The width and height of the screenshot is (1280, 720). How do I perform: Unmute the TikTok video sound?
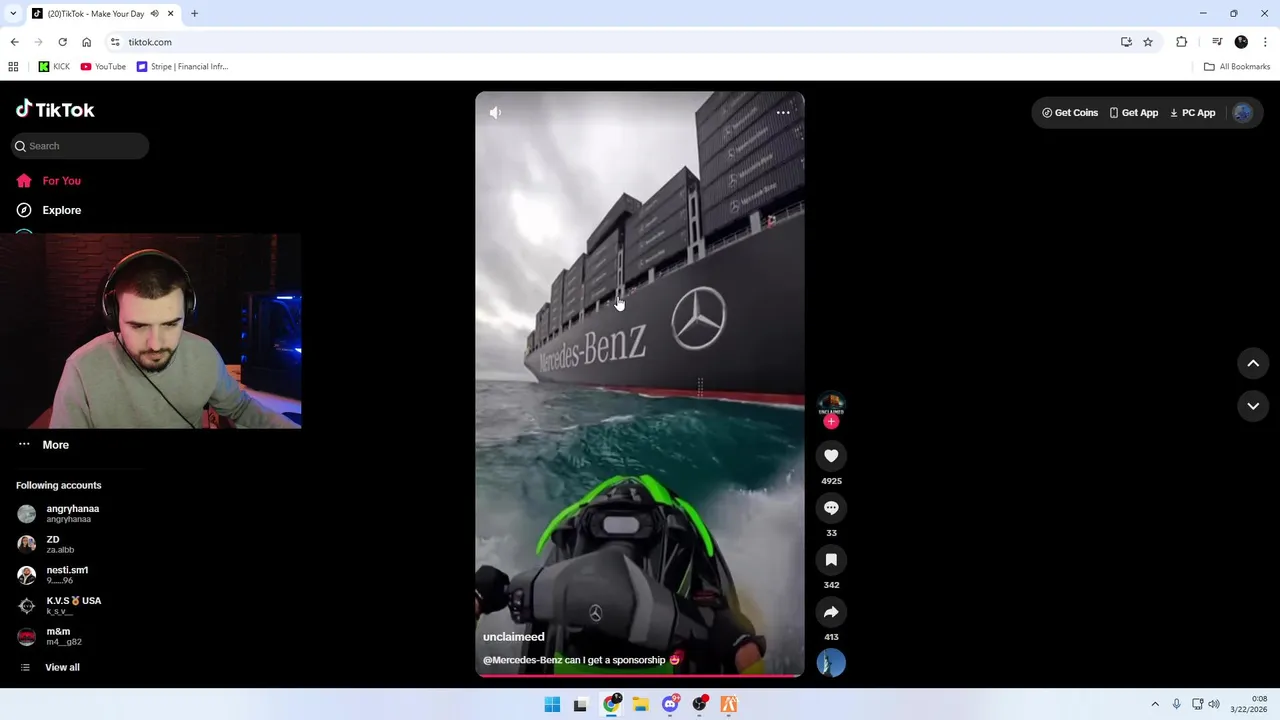(x=495, y=113)
